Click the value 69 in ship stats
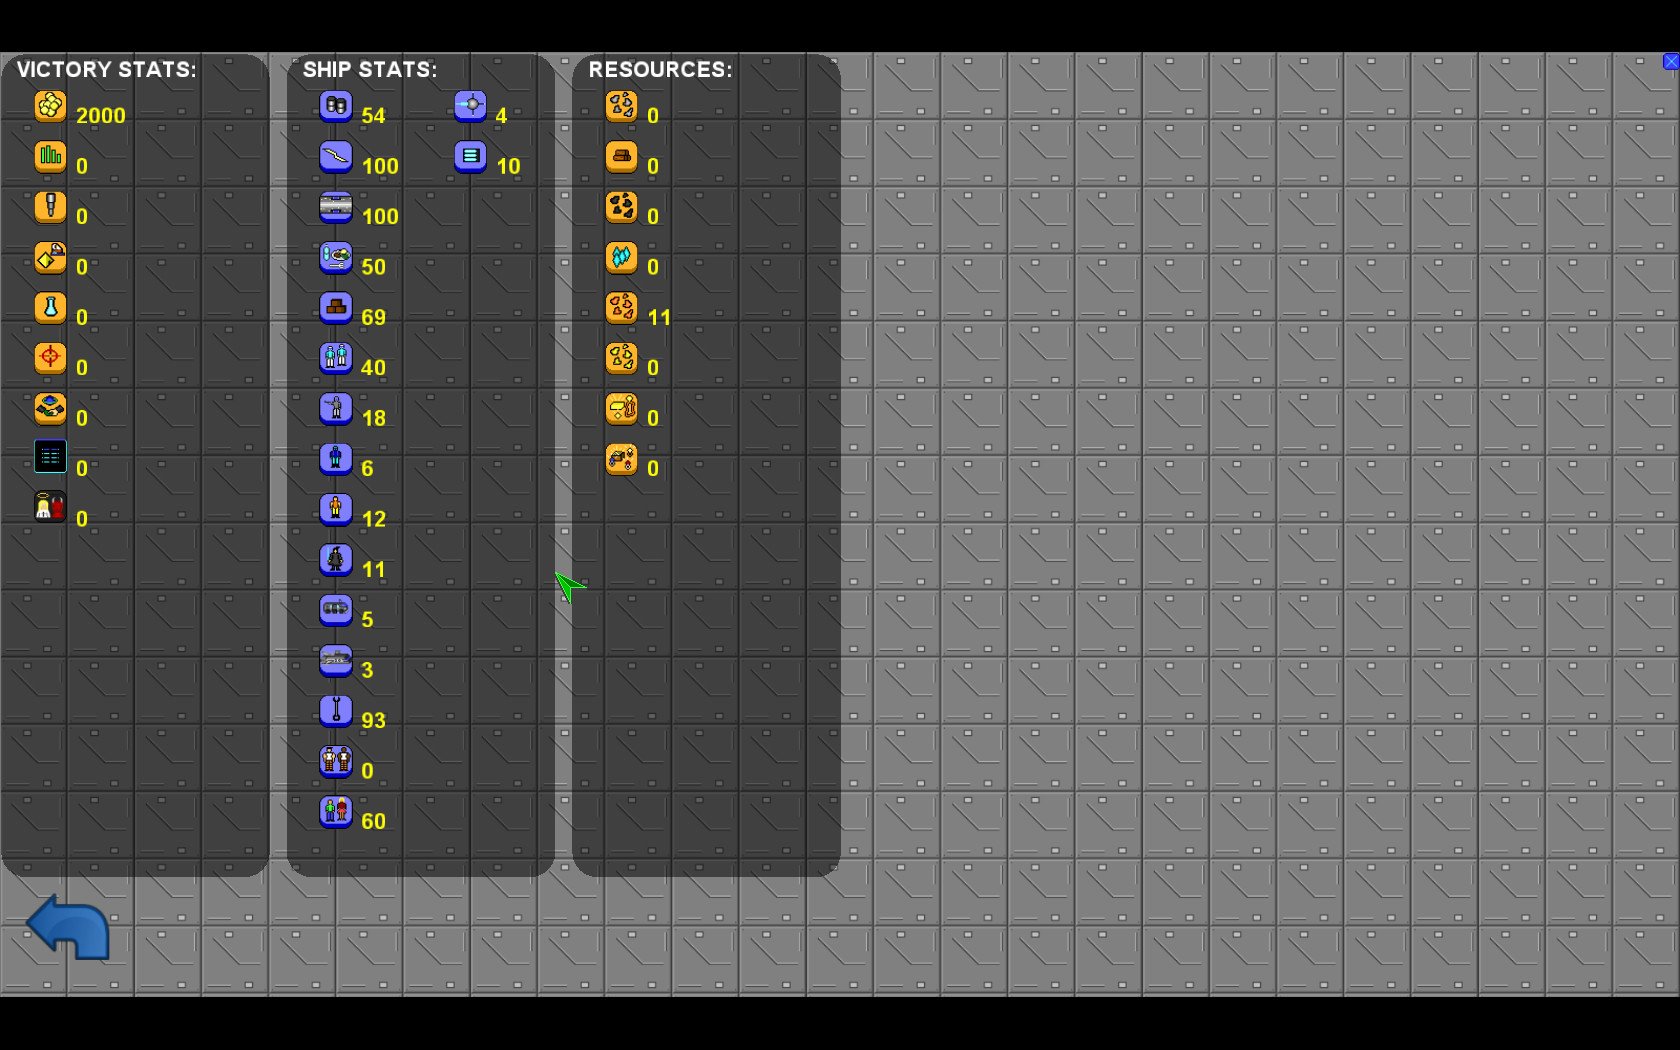Image resolution: width=1680 pixels, height=1050 pixels. 373,318
